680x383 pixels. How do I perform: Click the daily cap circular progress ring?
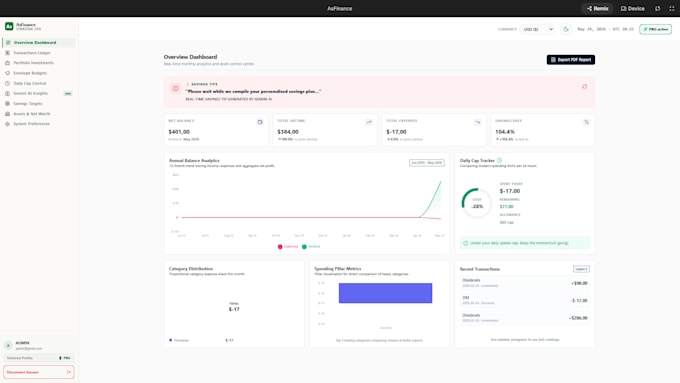point(477,203)
